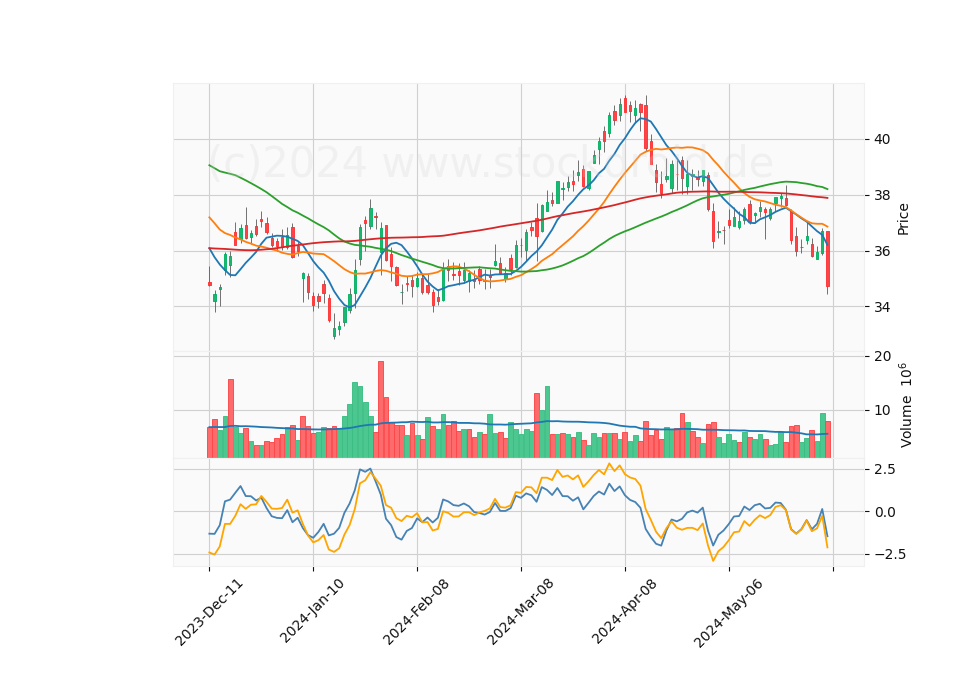The image size is (960, 690).
Task: Click the 2024-May-06 date label
Action: tap(728, 612)
